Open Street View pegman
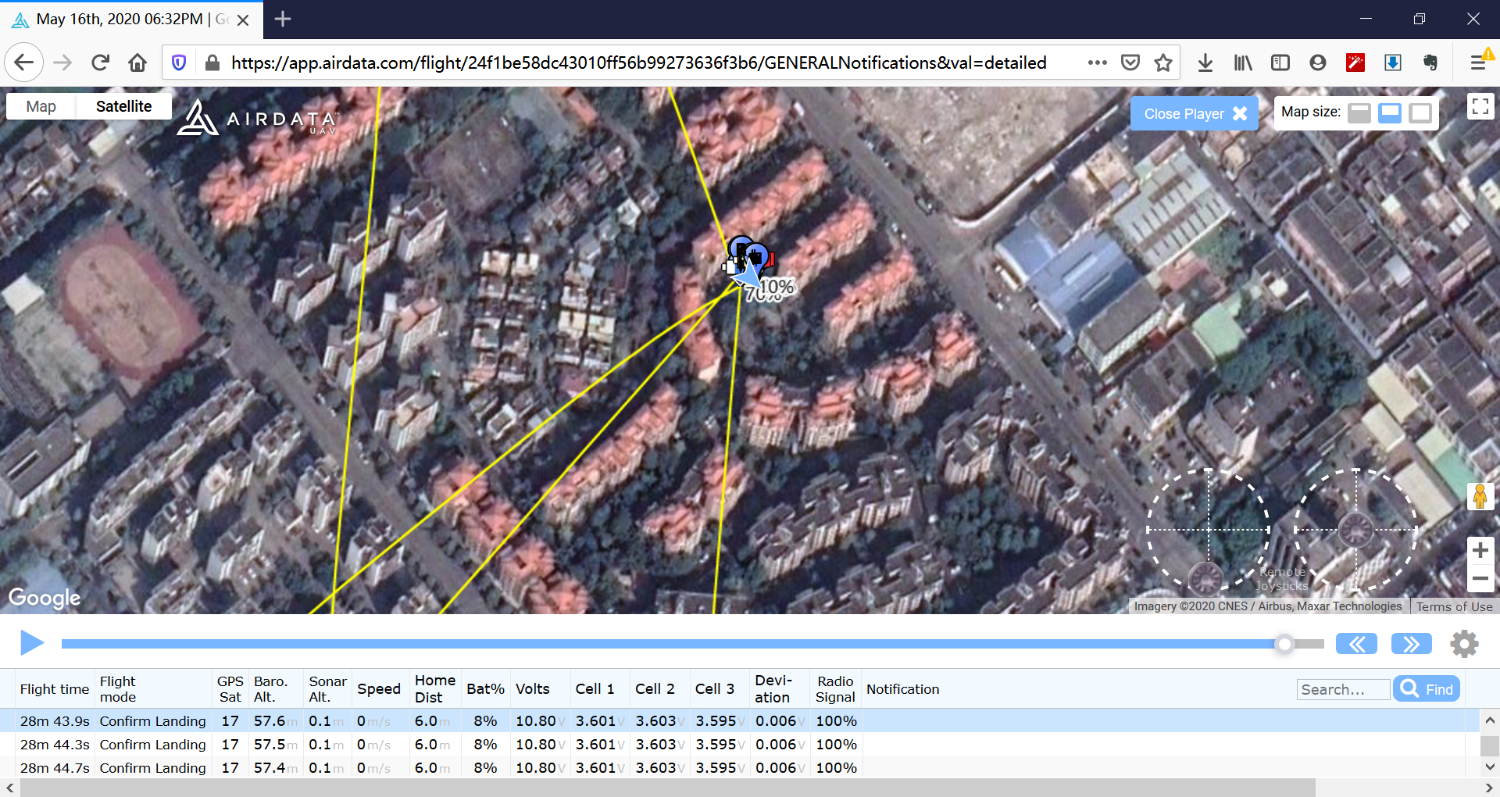Screen dimensions: 1500x797 click(x=1480, y=496)
